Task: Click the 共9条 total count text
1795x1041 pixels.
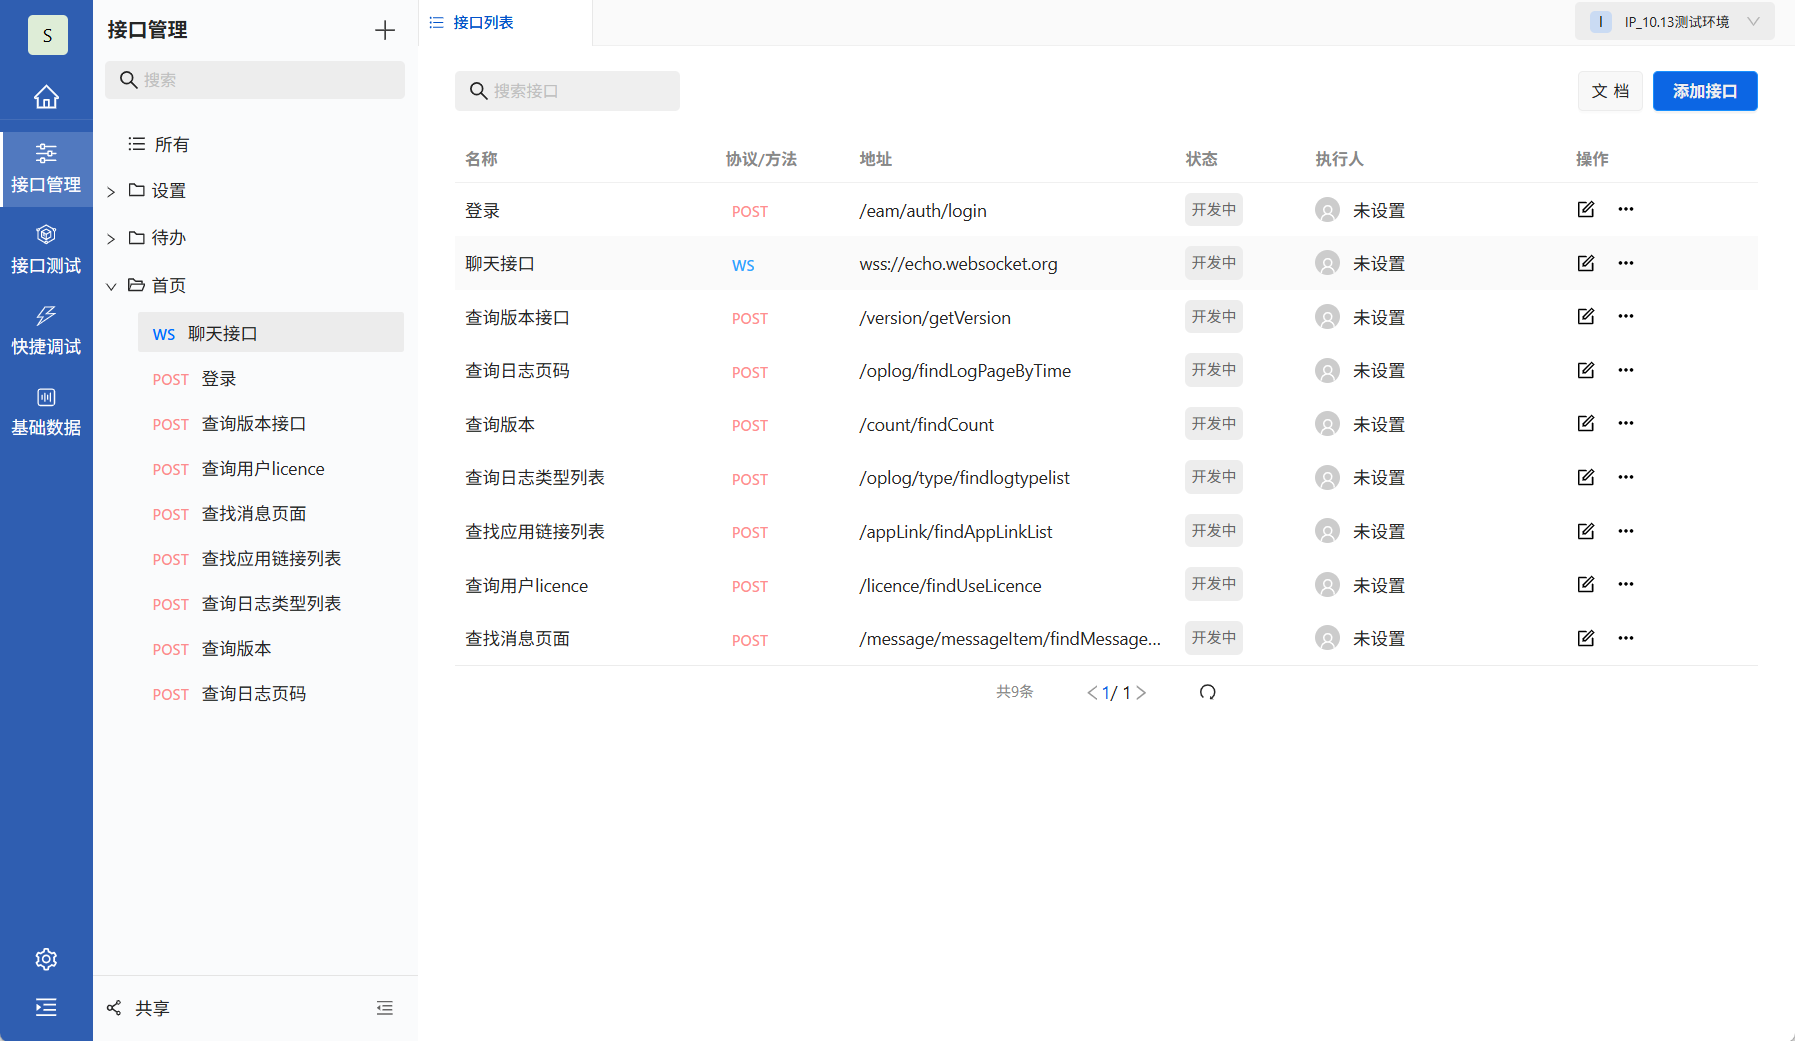Action: point(1015,692)
